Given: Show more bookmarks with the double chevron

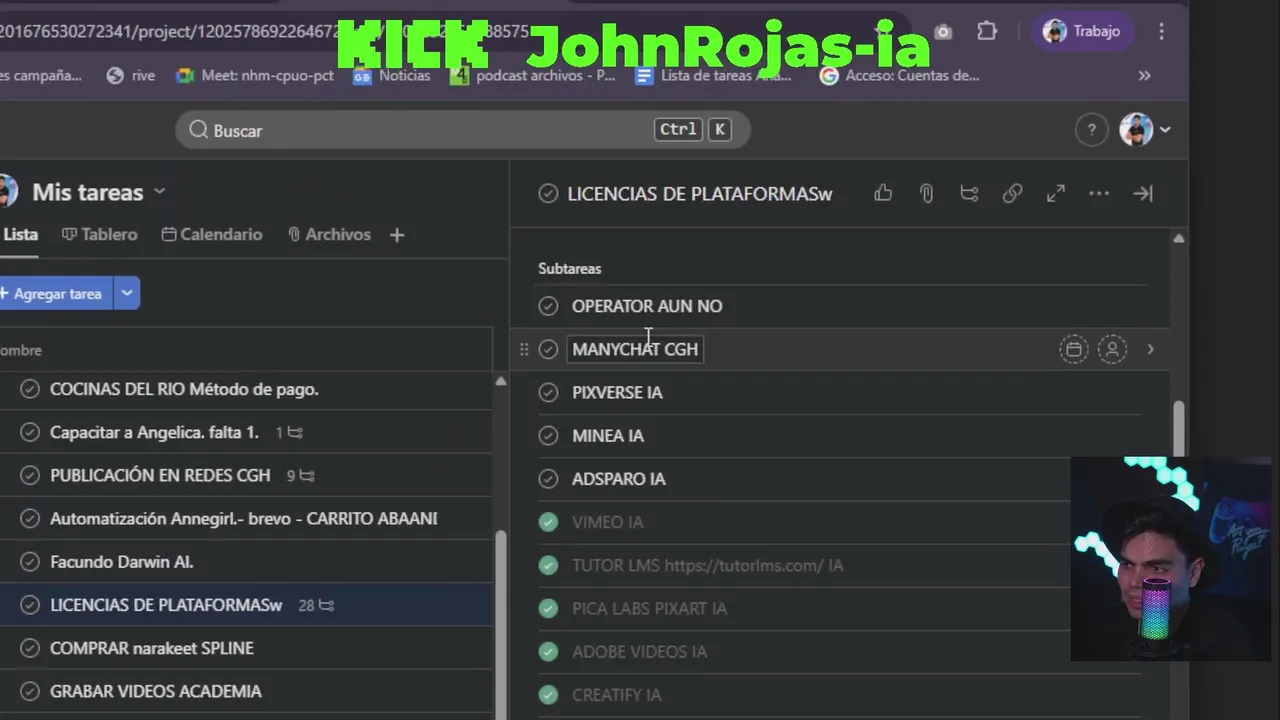Looking at the screenshot, I should click(1144, 75).
